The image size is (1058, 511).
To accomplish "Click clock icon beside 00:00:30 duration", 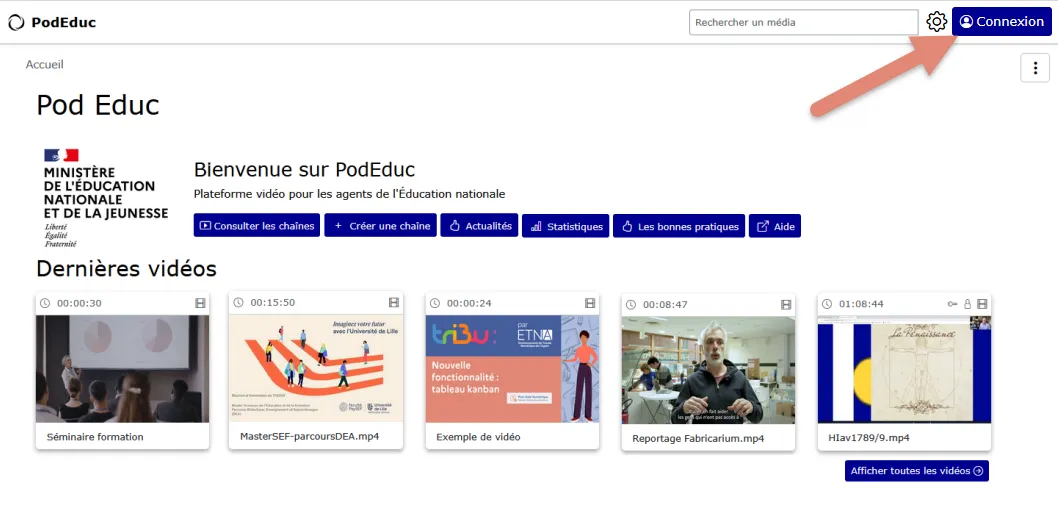I will point(45,303).
